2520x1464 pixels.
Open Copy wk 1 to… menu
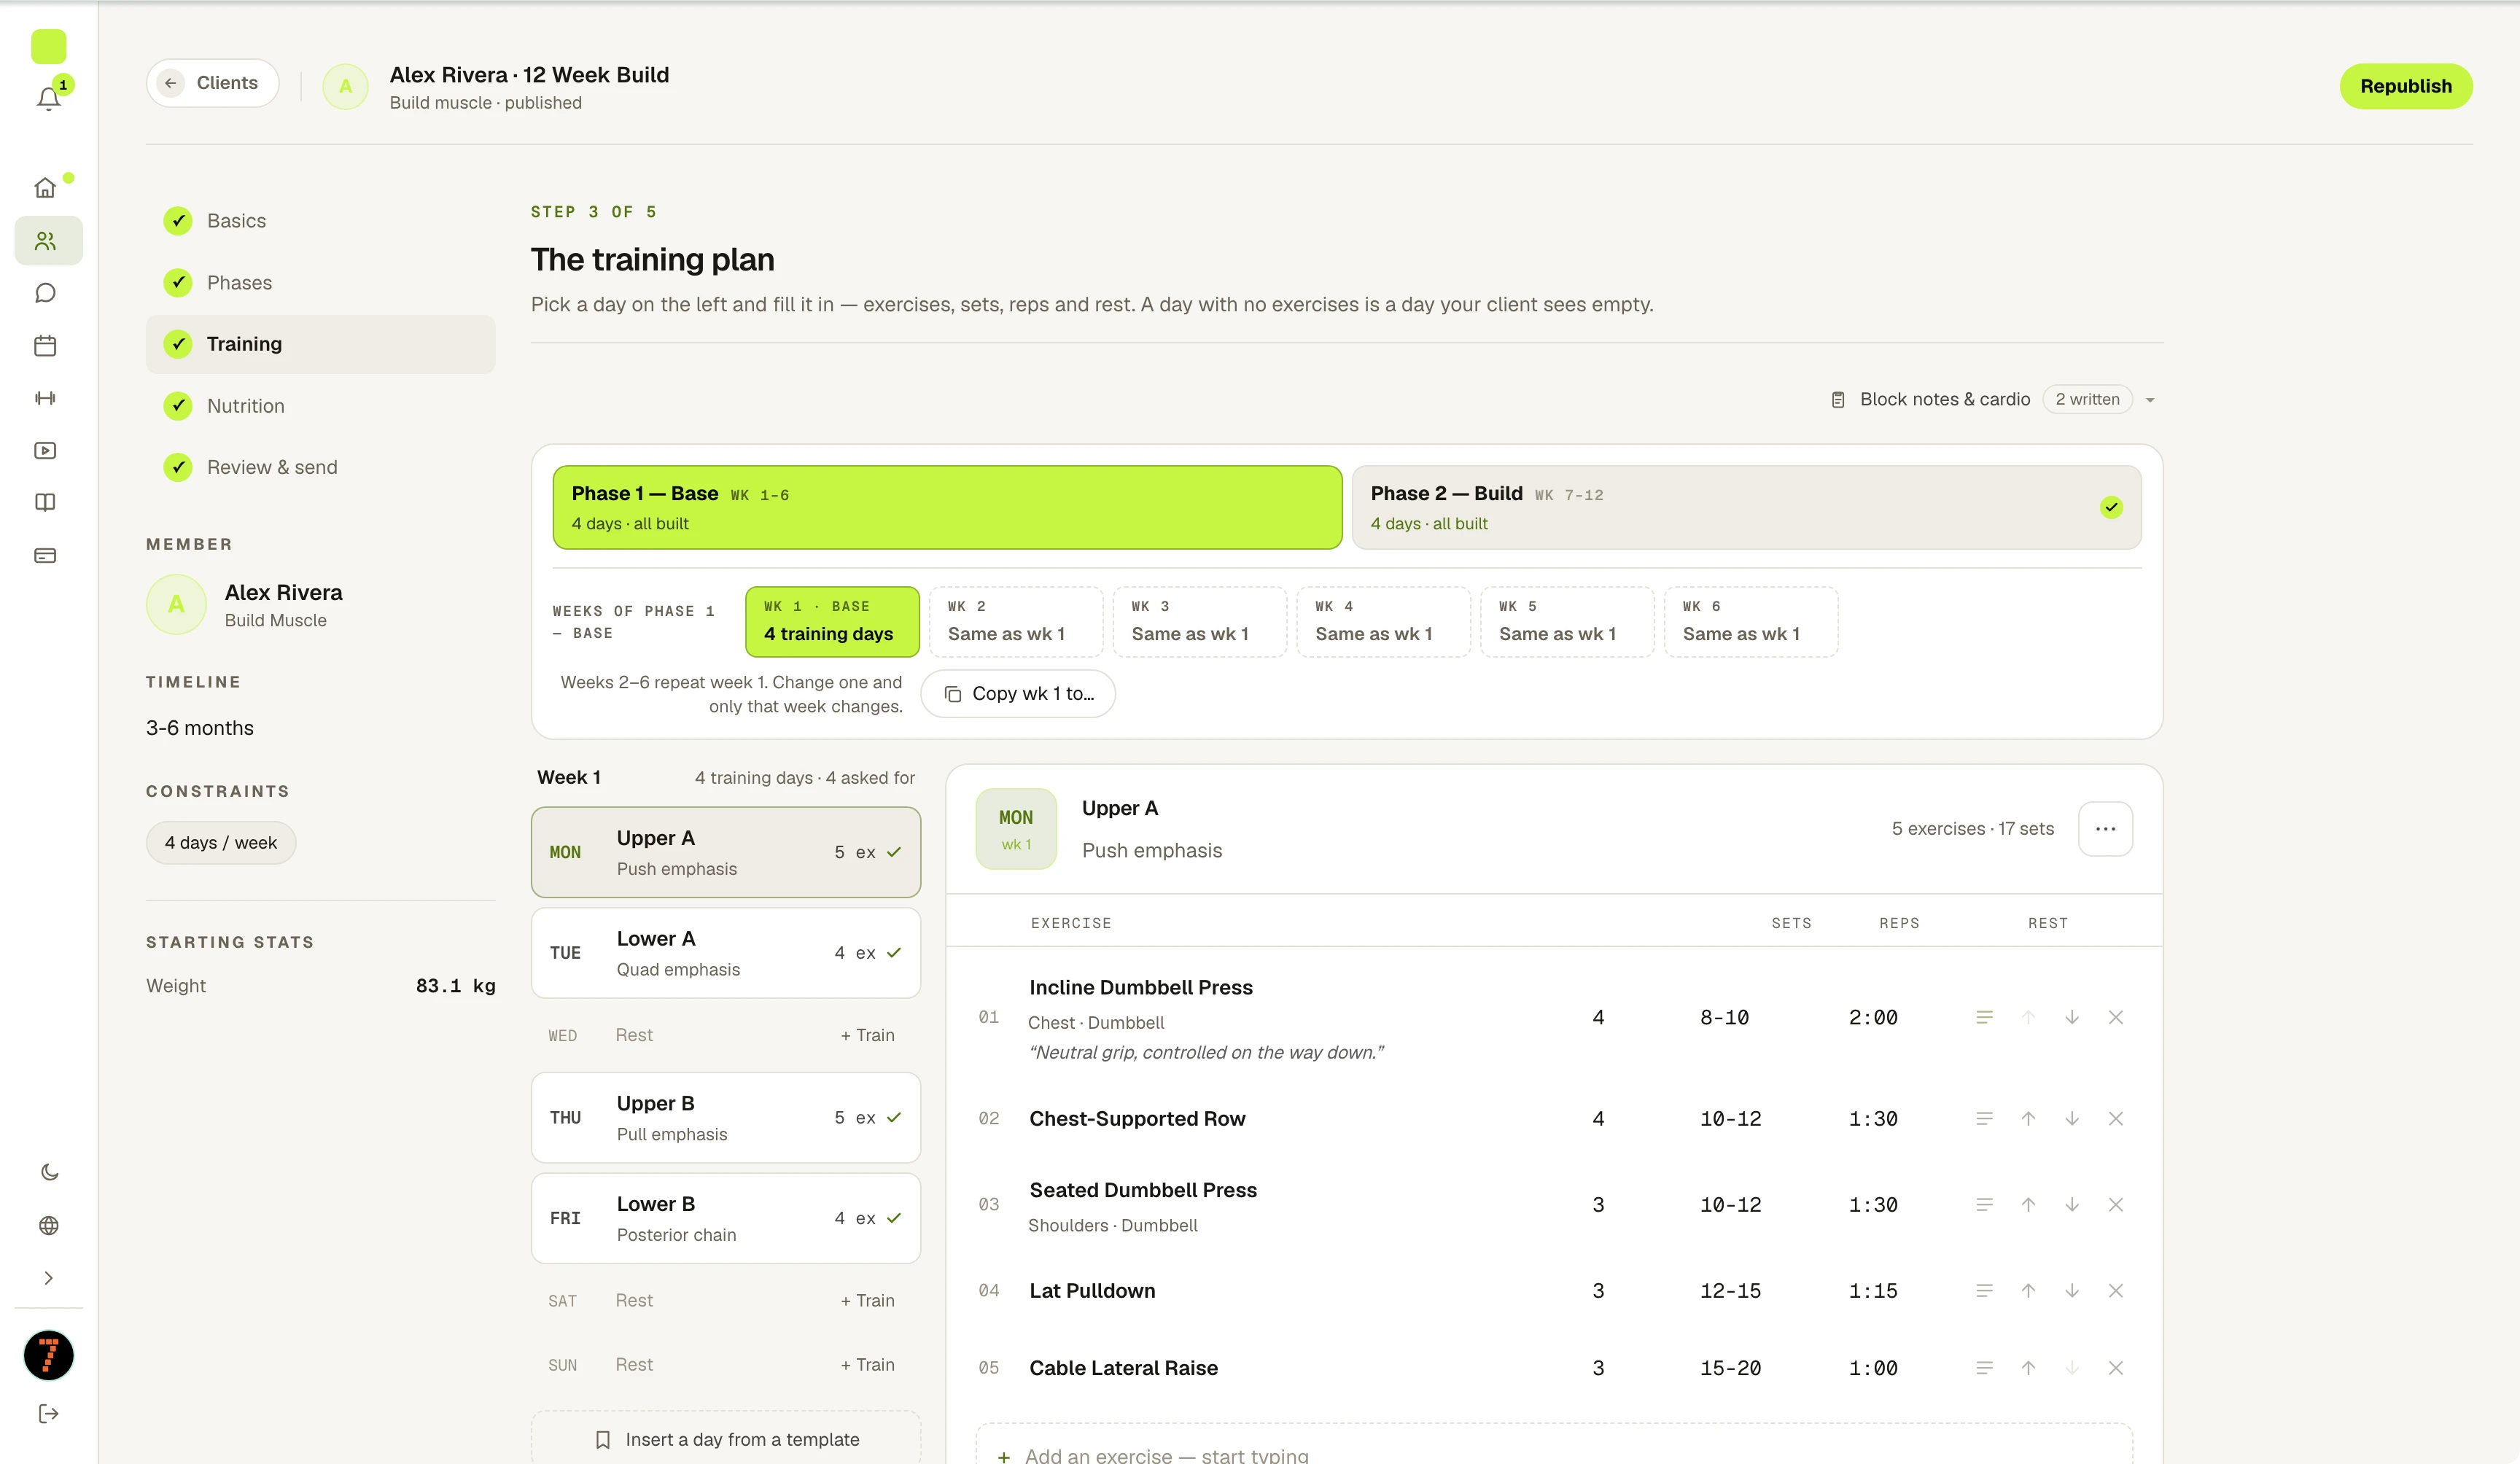point(1018,694)
